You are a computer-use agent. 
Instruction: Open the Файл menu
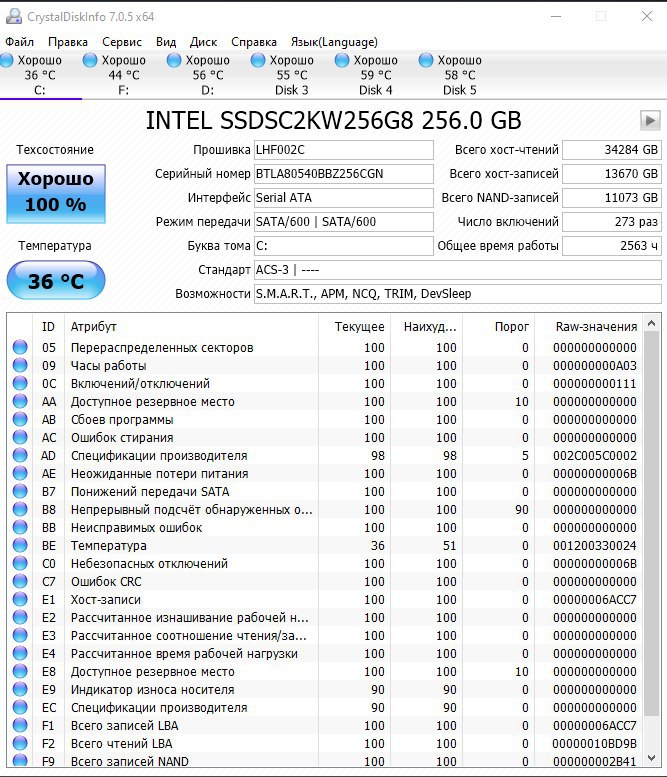point(19,42)
